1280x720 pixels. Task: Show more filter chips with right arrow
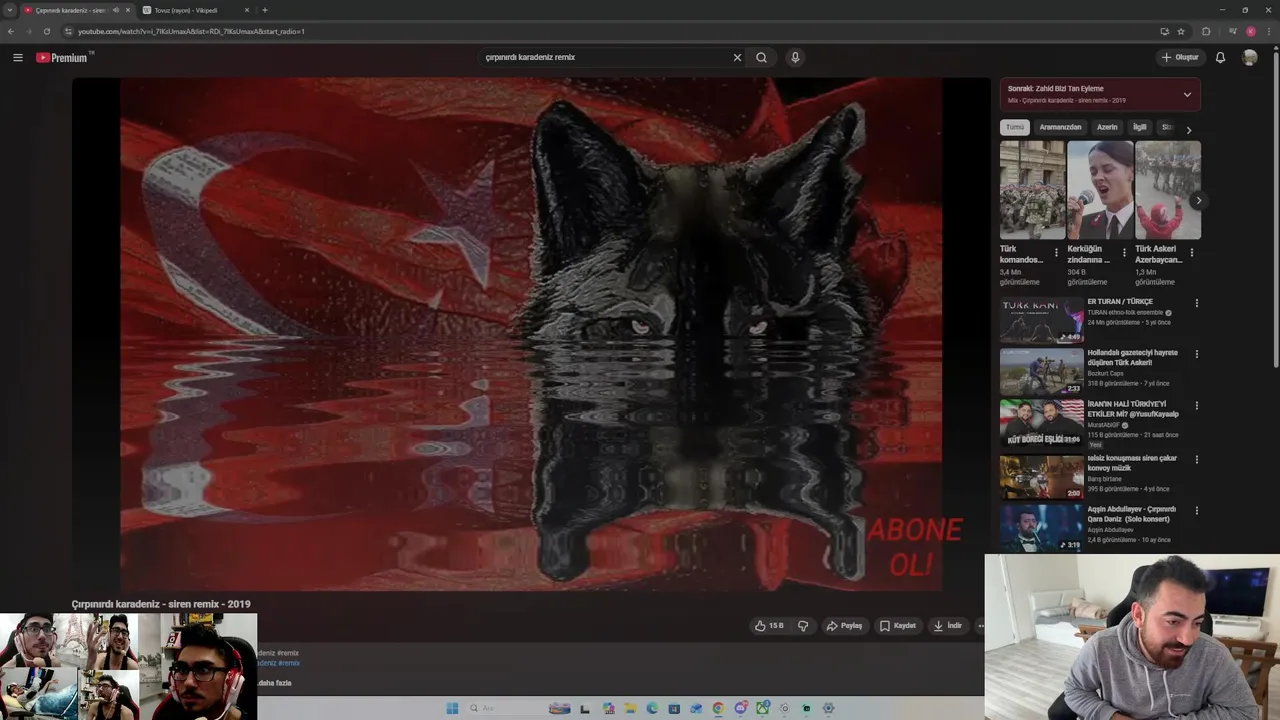coord(1188,130)
